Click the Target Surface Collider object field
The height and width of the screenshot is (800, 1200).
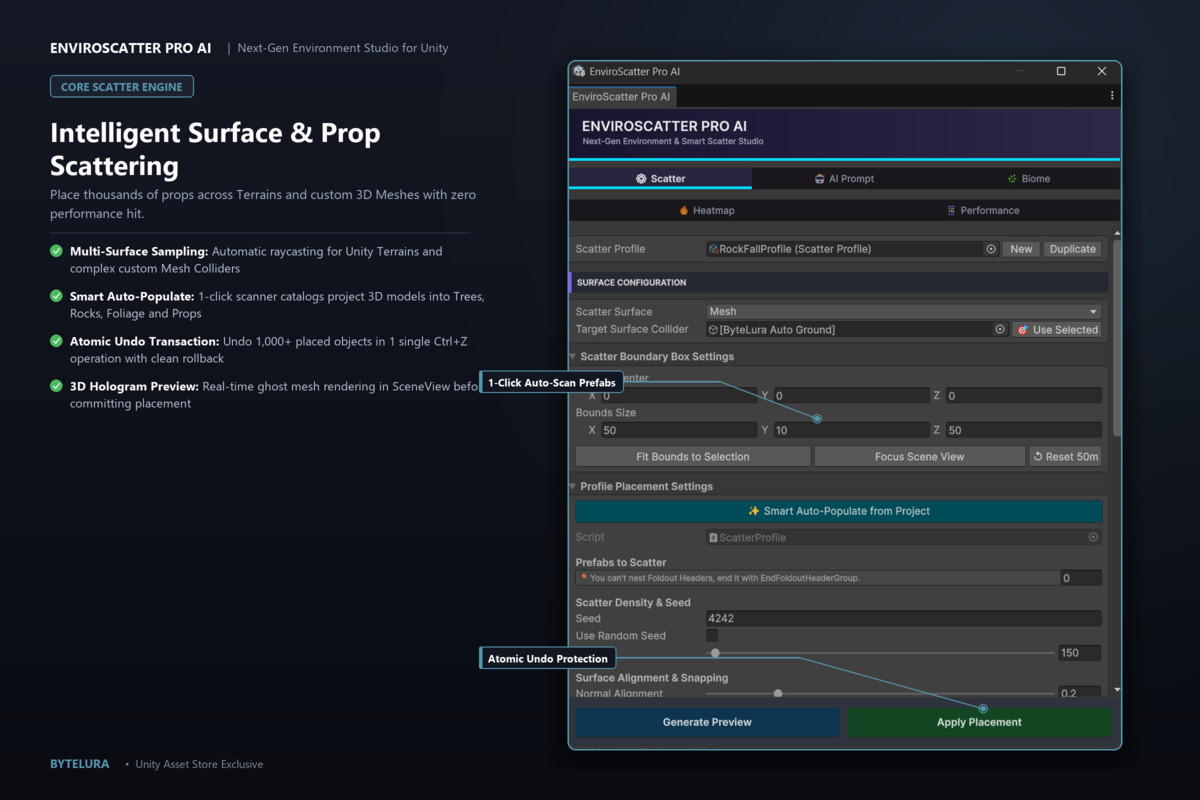coord(857,329)
